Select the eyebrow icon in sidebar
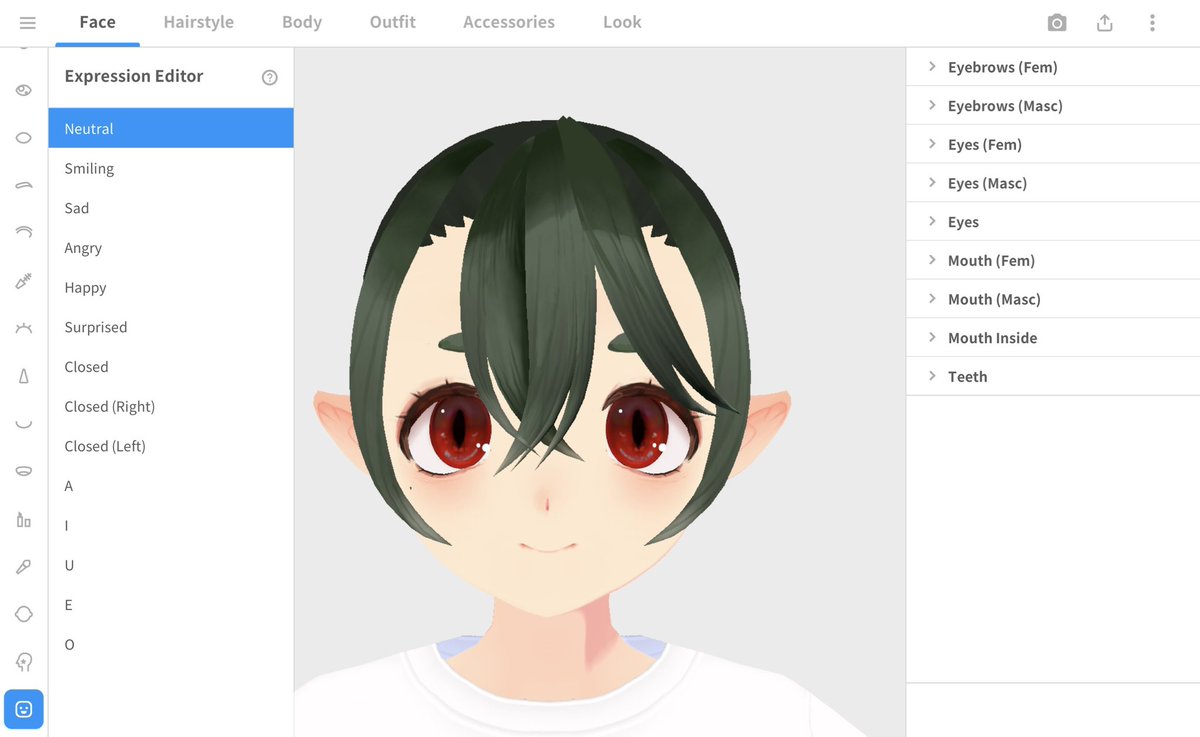 [24, 185]
